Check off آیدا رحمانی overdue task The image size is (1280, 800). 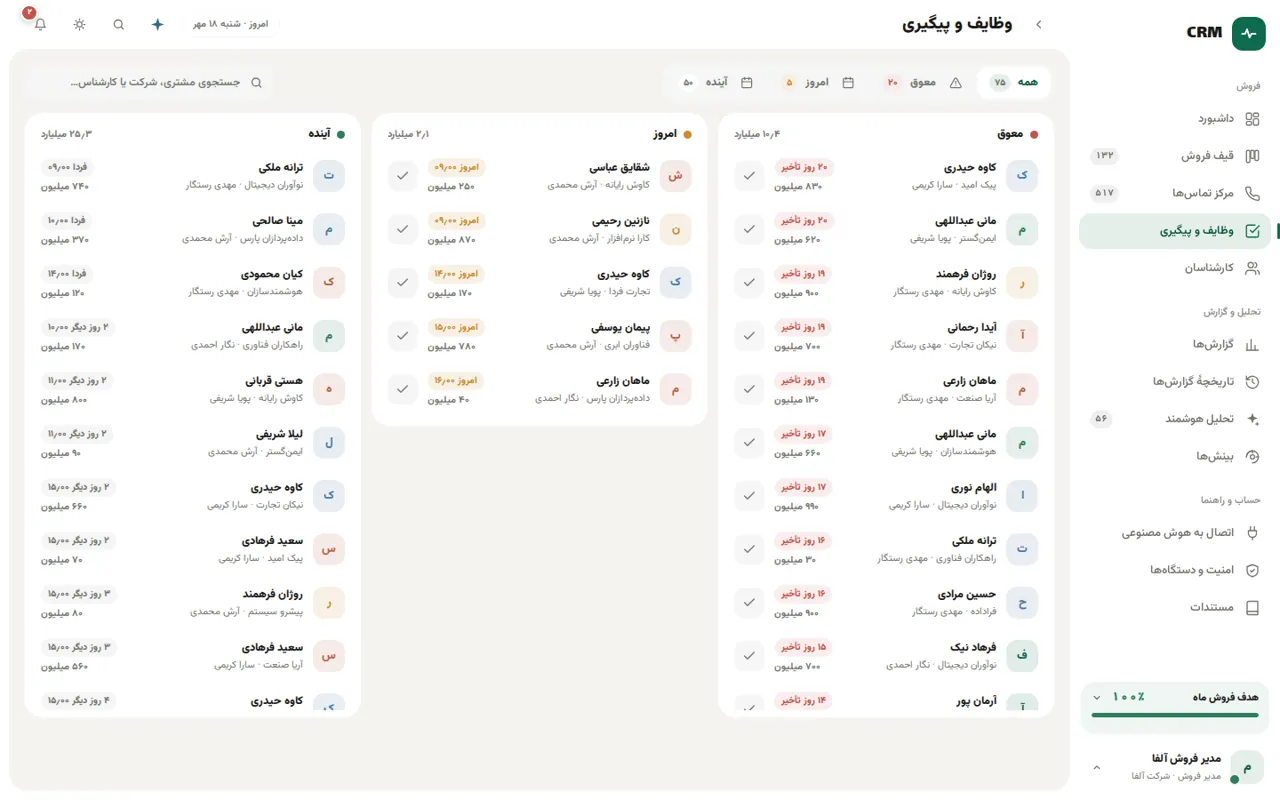pos(750,336)
